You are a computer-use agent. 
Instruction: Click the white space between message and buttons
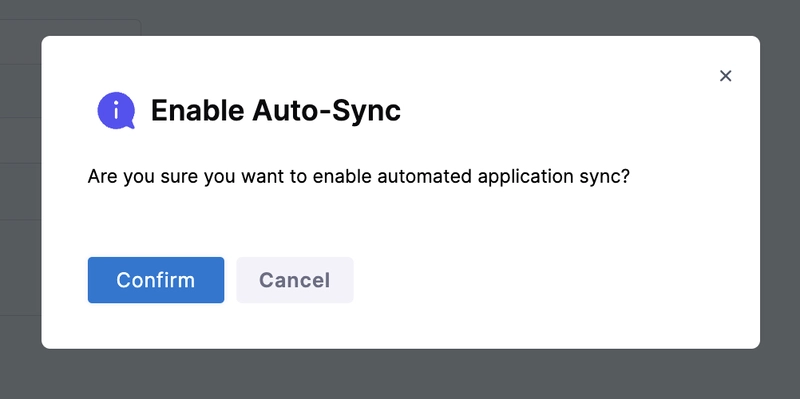click(359, 222)
